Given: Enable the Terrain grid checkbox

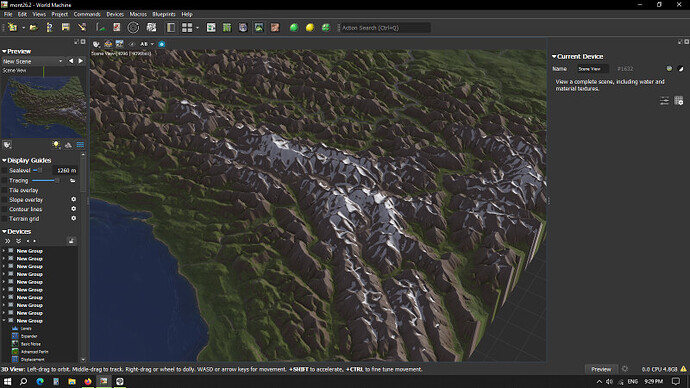Looking at the screenshot, I should [5, 219].
